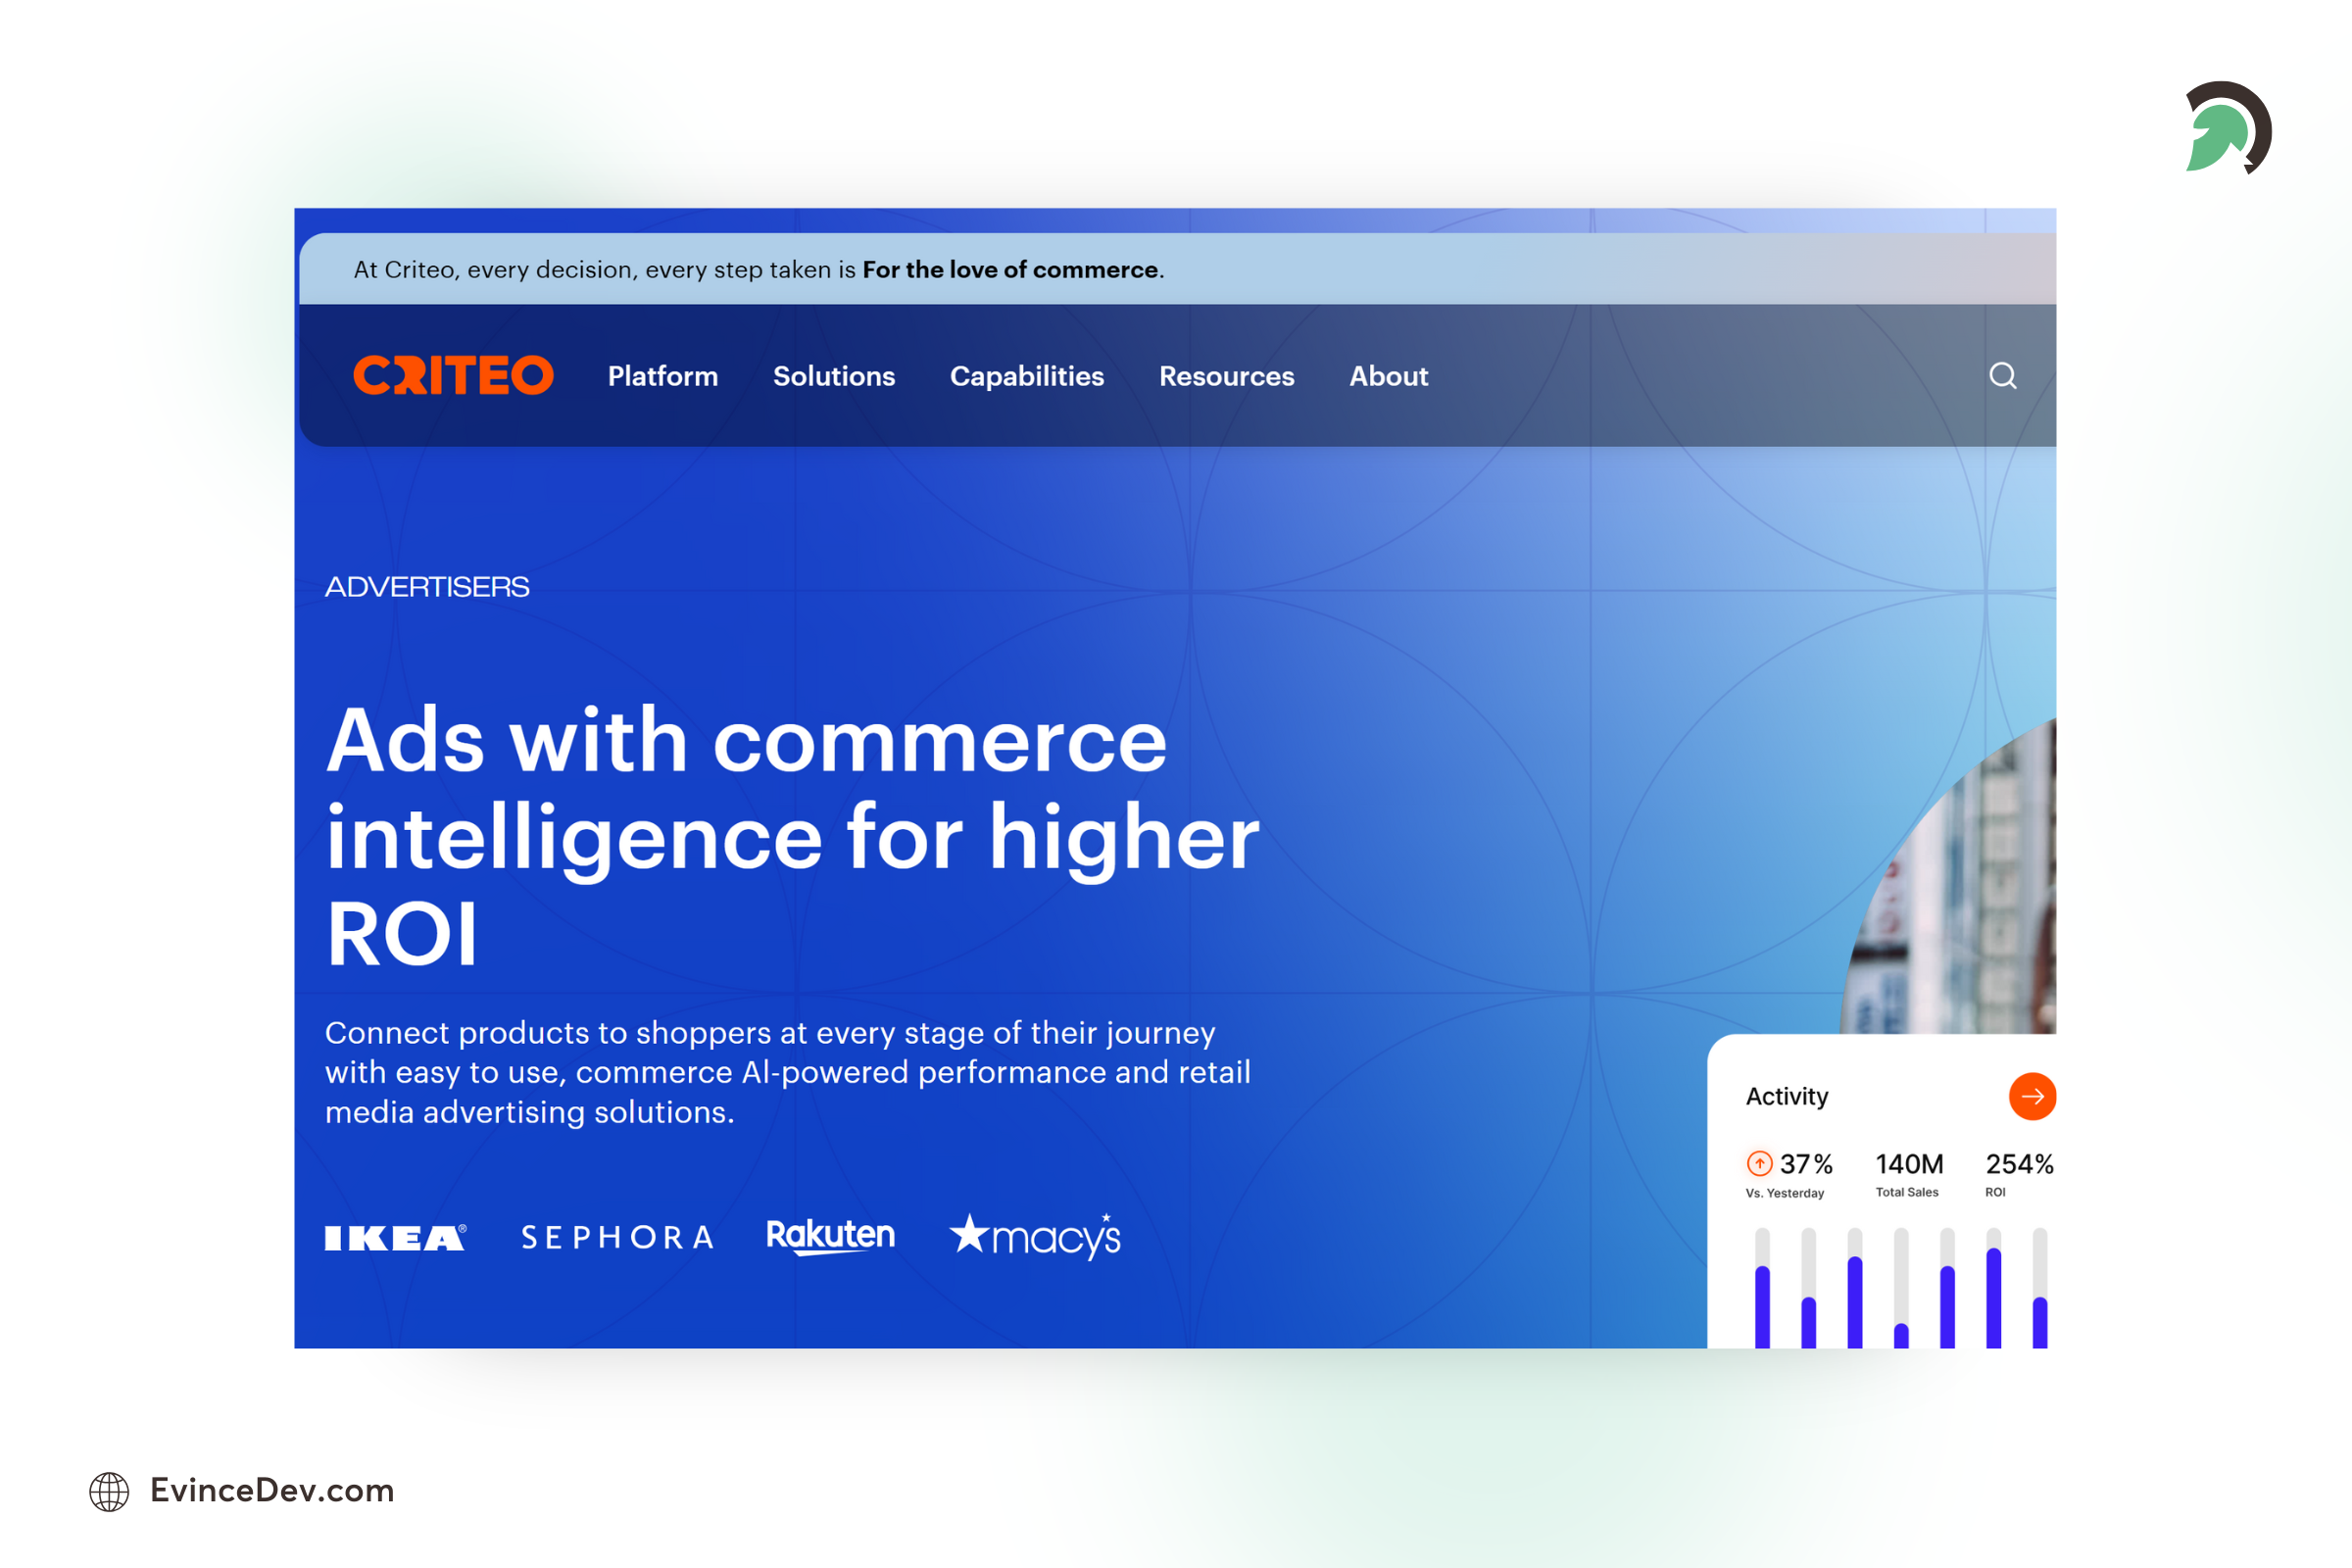
Task: Open the About menu item
Action: [x=1389, y=376]
